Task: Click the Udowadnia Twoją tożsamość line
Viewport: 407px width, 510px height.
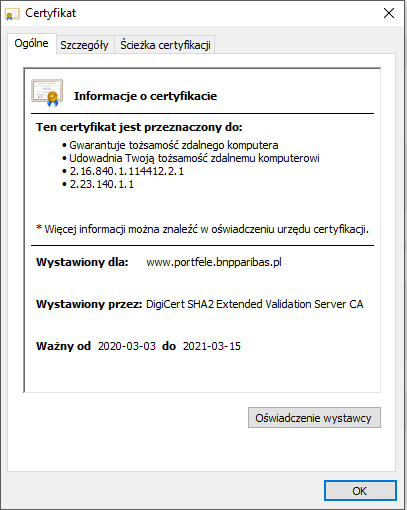Action: pos(194,158)
